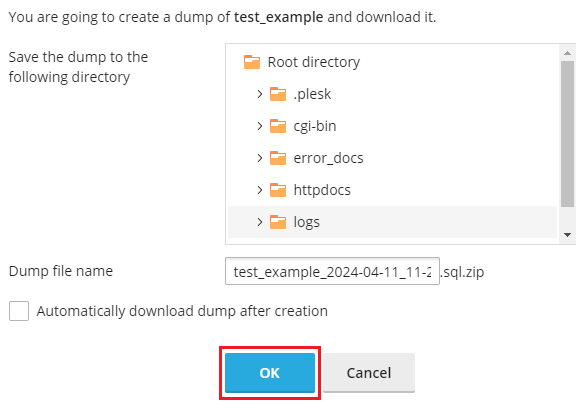This screenshot has width=576, height=409.
Task: Expand the error_docs folder chevron
Action: click(260, 158)
